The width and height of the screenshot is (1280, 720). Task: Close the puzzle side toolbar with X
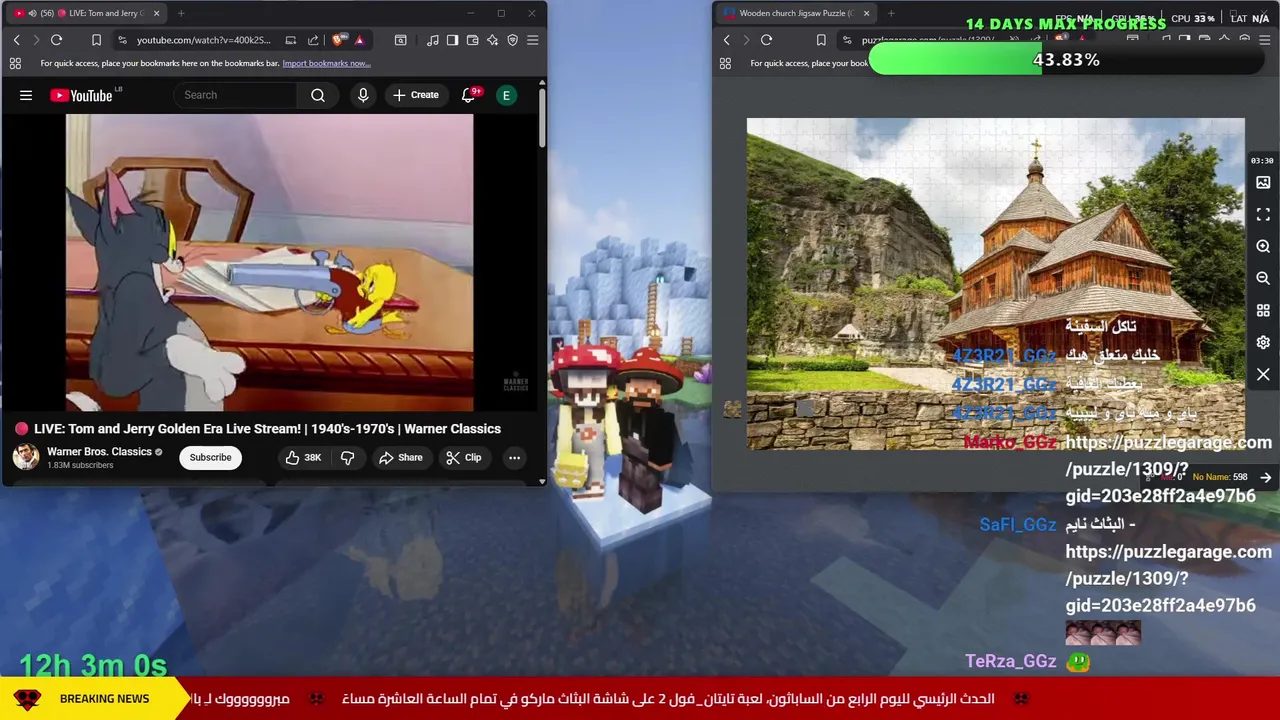[1263, 375]
